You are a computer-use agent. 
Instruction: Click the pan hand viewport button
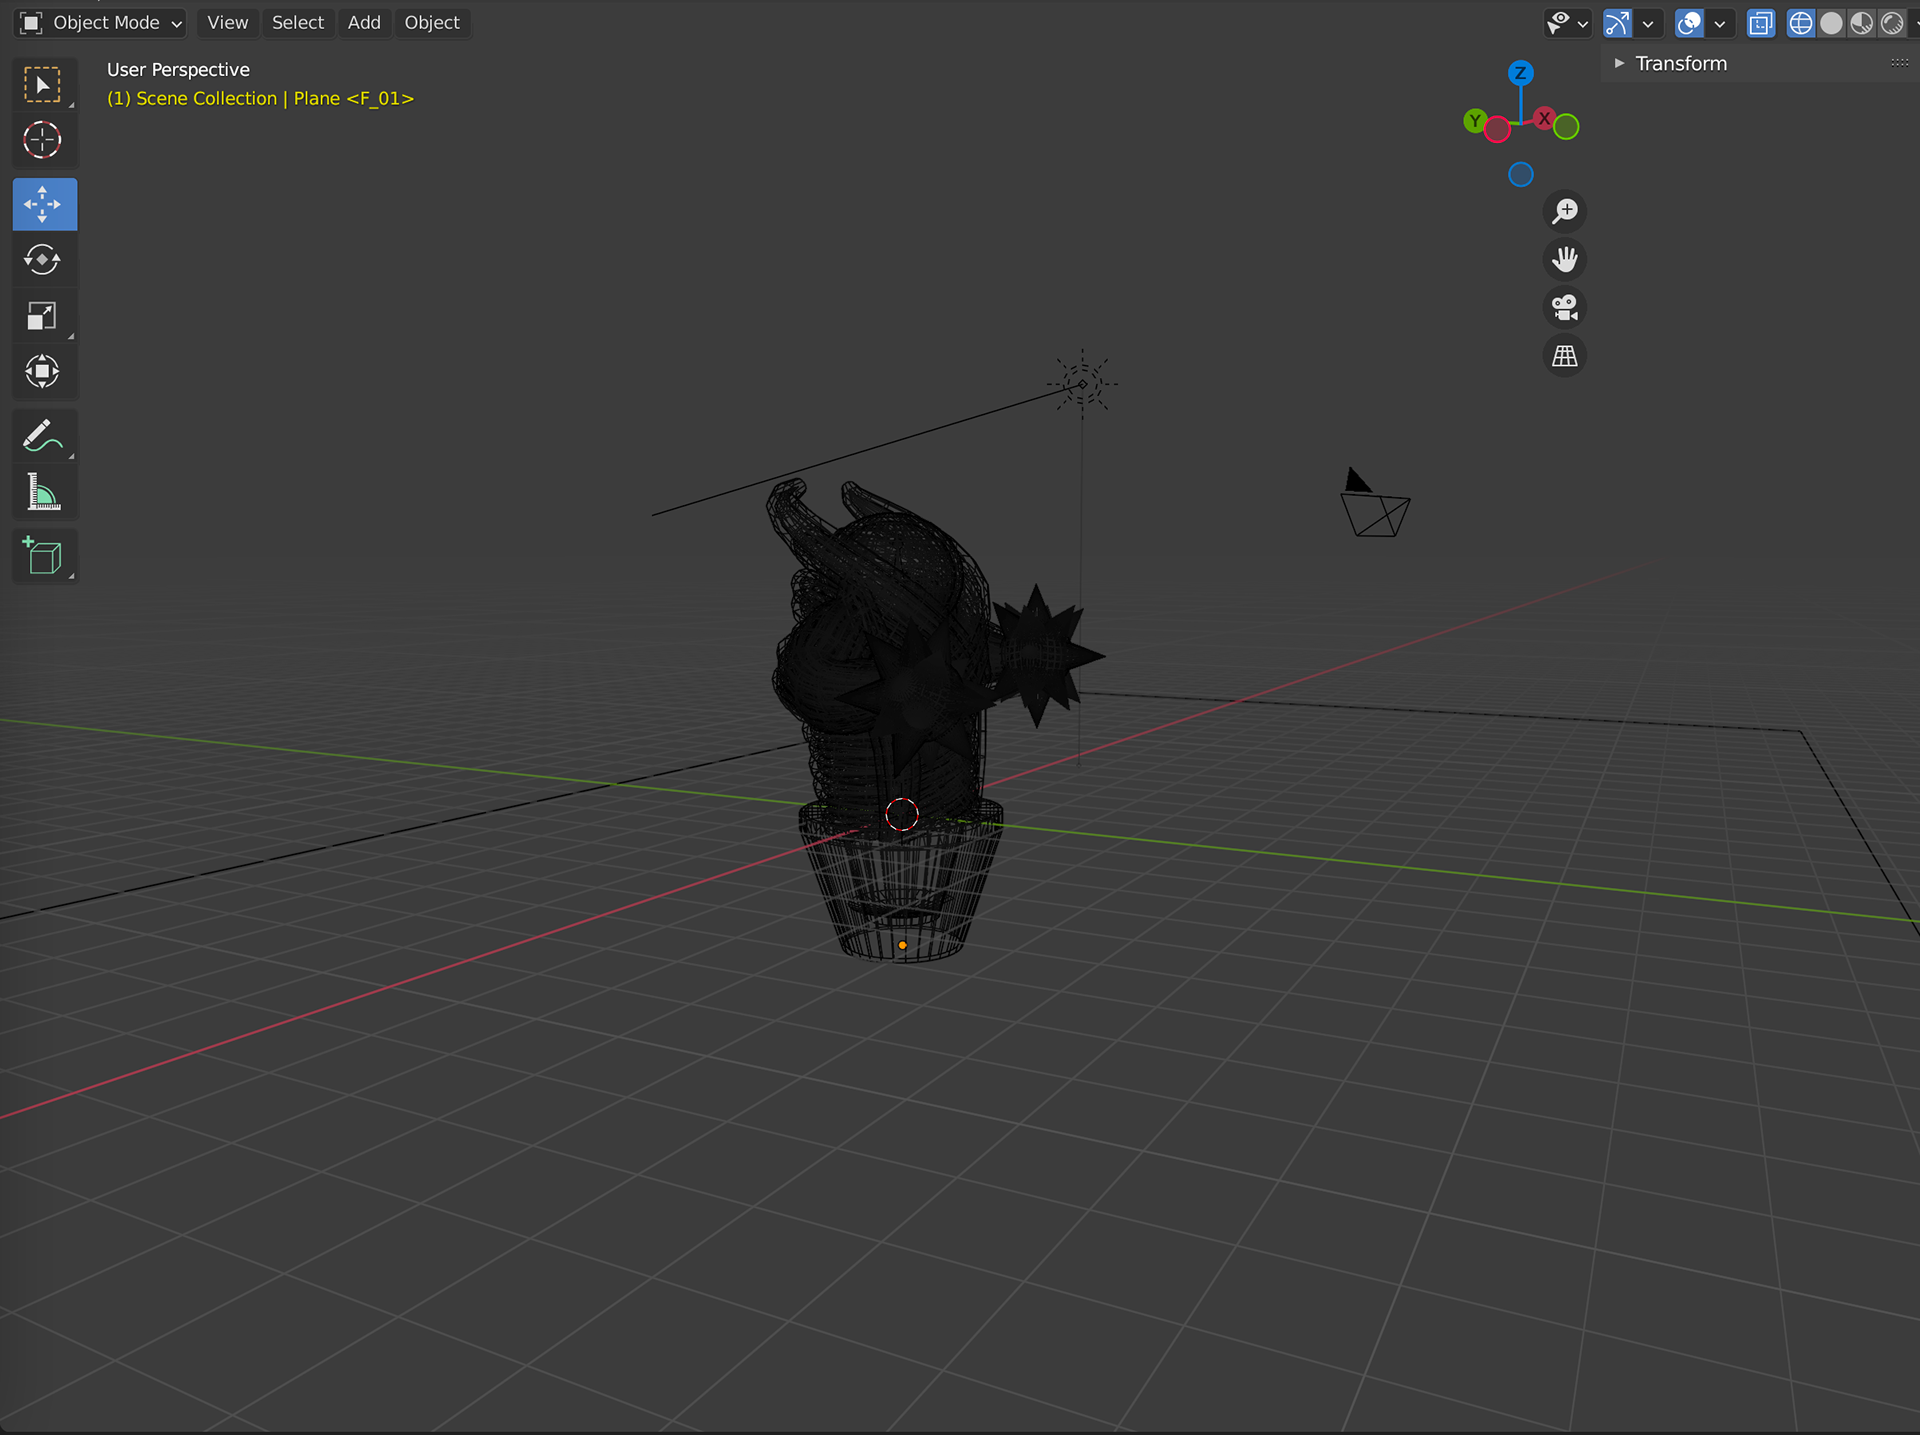pyautogui.click(x=1565, y=259)
